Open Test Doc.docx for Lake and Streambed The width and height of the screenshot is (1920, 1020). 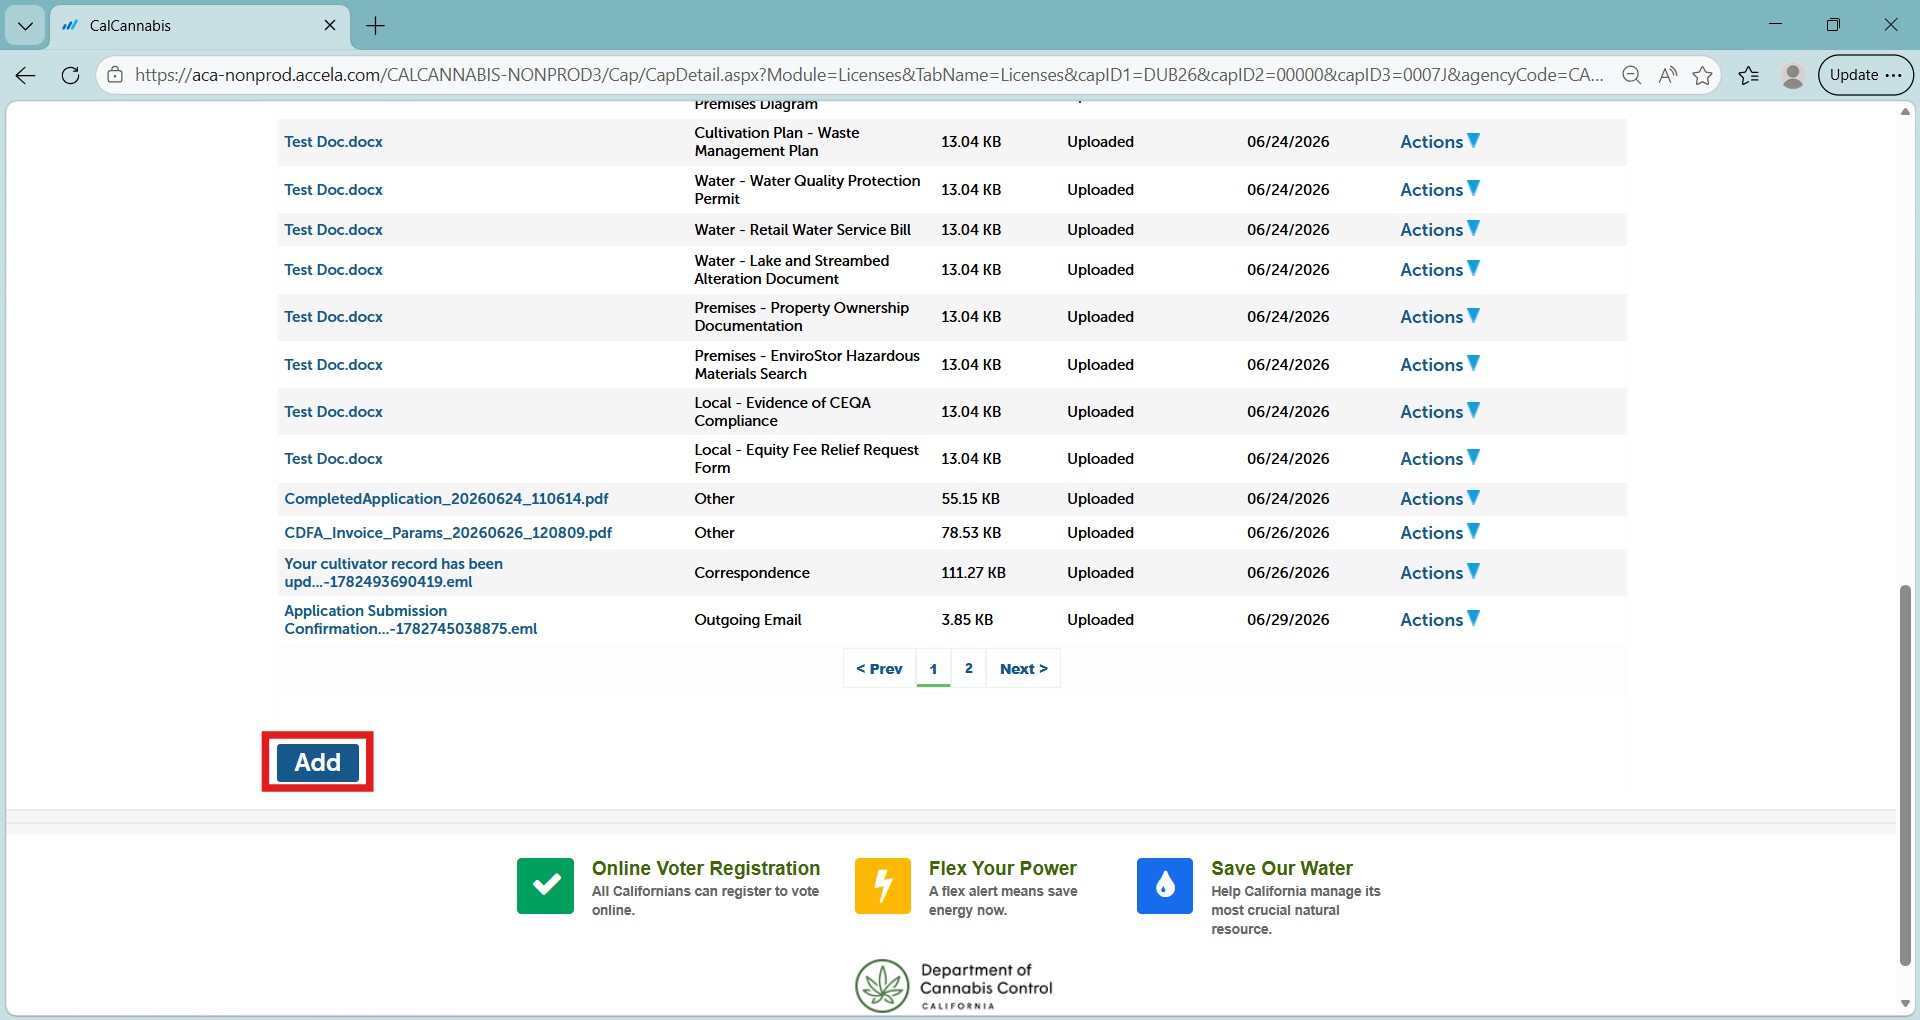coord(333,270)
